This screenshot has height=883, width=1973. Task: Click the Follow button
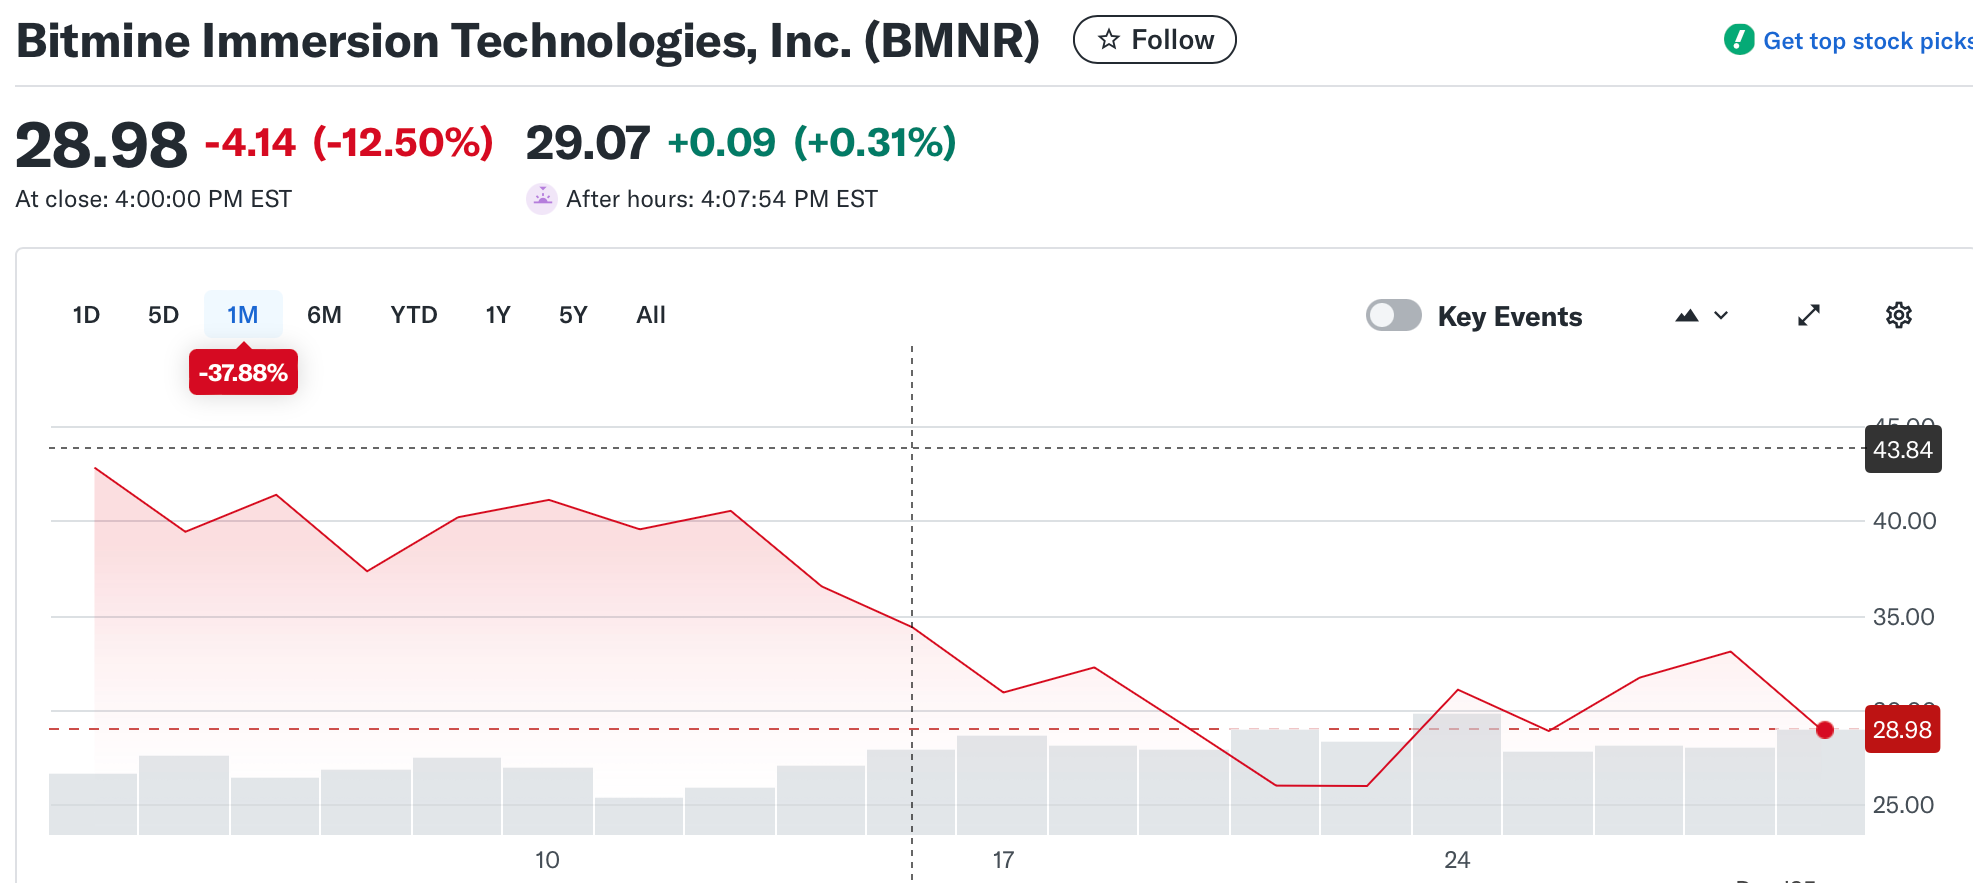1154,39
